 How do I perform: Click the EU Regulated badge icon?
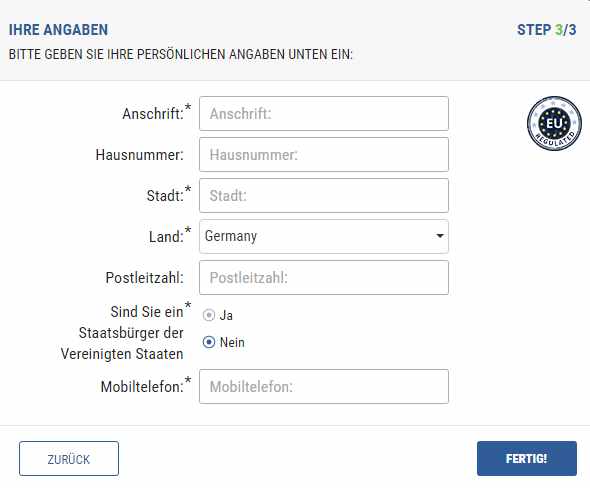554,123
